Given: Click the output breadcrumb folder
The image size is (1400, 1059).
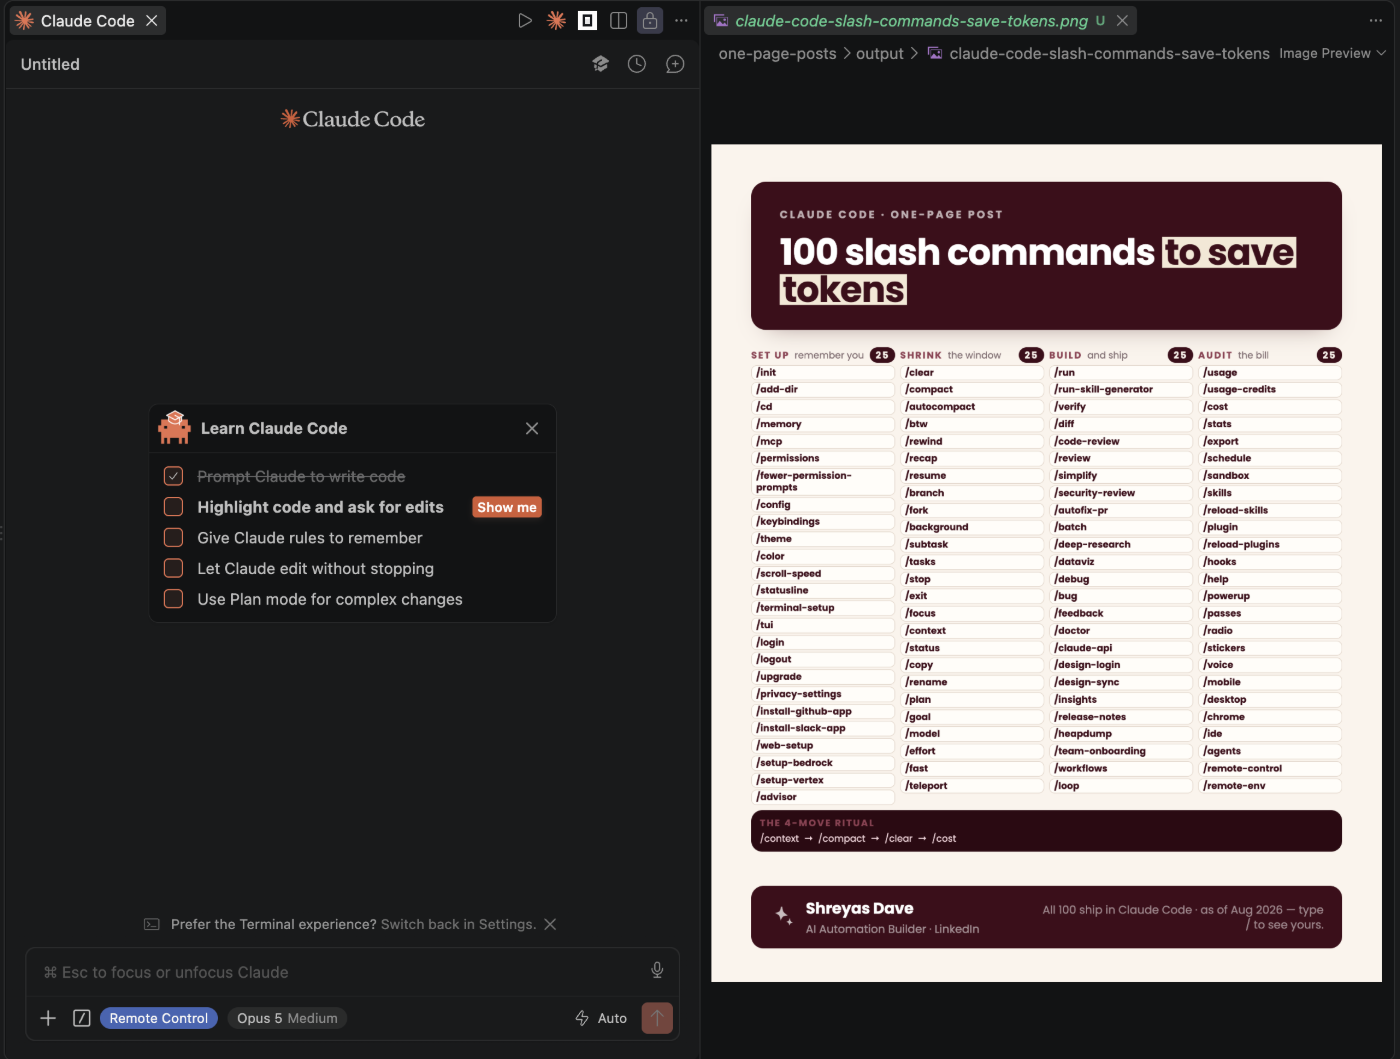Looking at the screenshot, I should (x=880, y=53).
